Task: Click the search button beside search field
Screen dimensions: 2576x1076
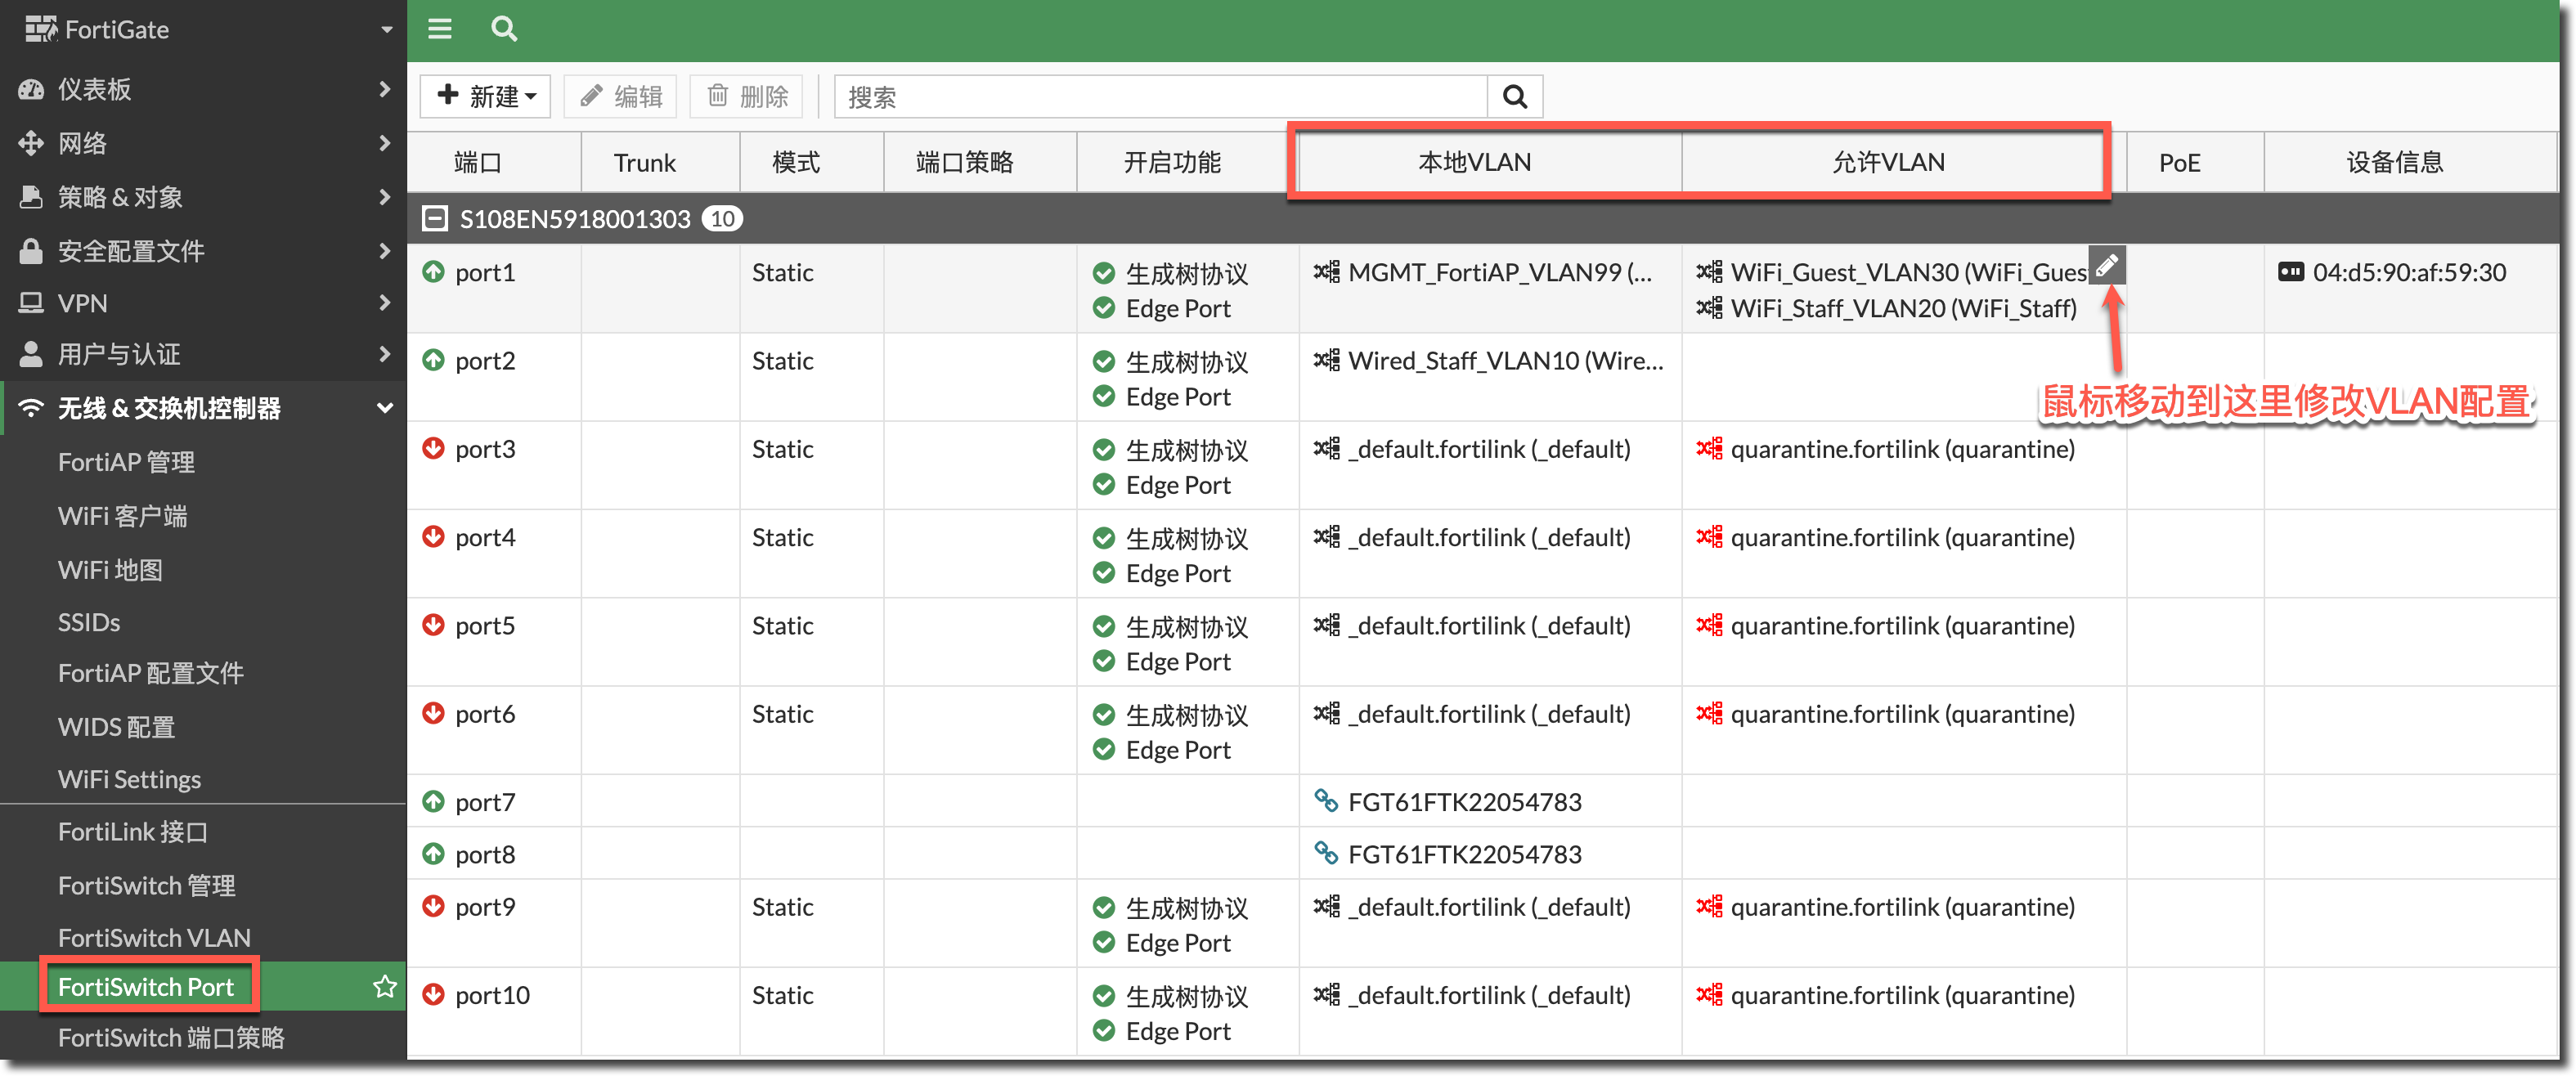Action: (1515, 97)
